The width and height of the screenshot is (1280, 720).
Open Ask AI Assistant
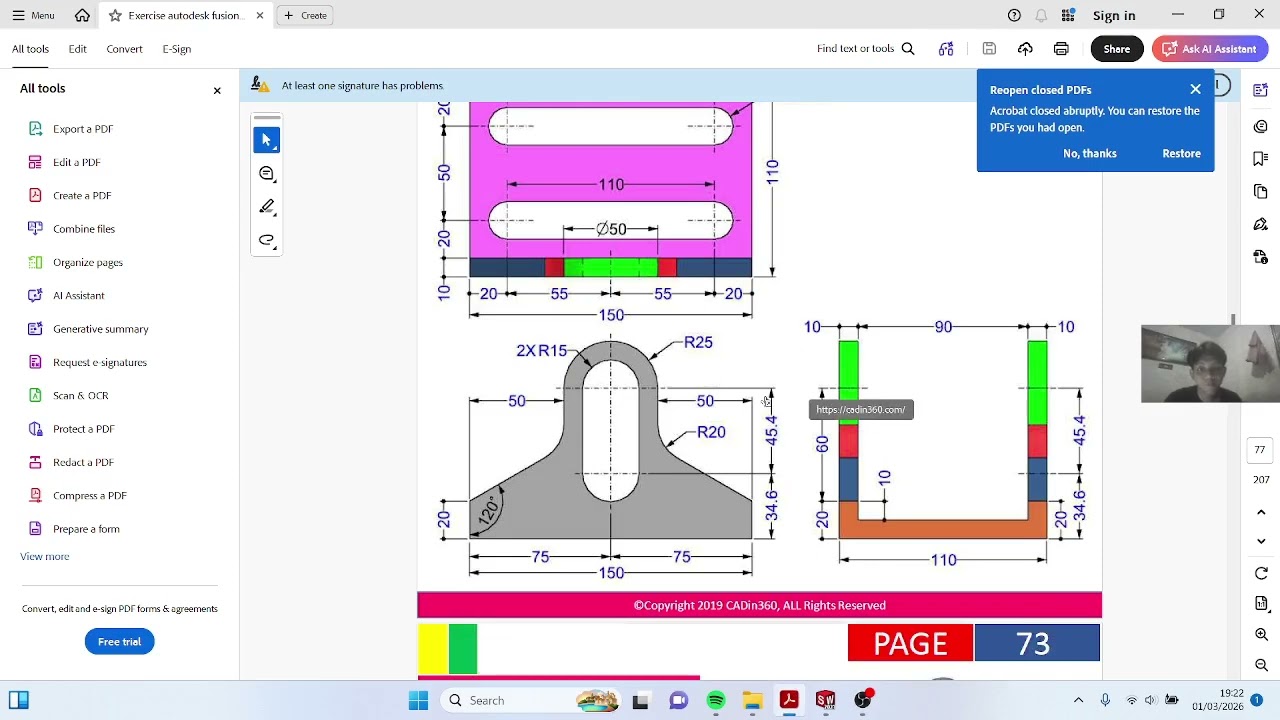click(1210, 48)
